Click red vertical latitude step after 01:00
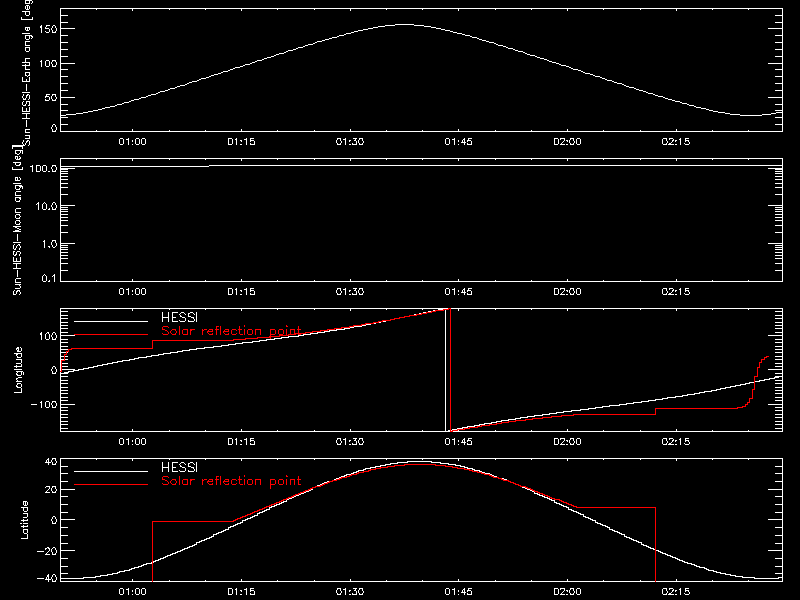800x600 pixels. pyautogui.click(x=153, y=551)
